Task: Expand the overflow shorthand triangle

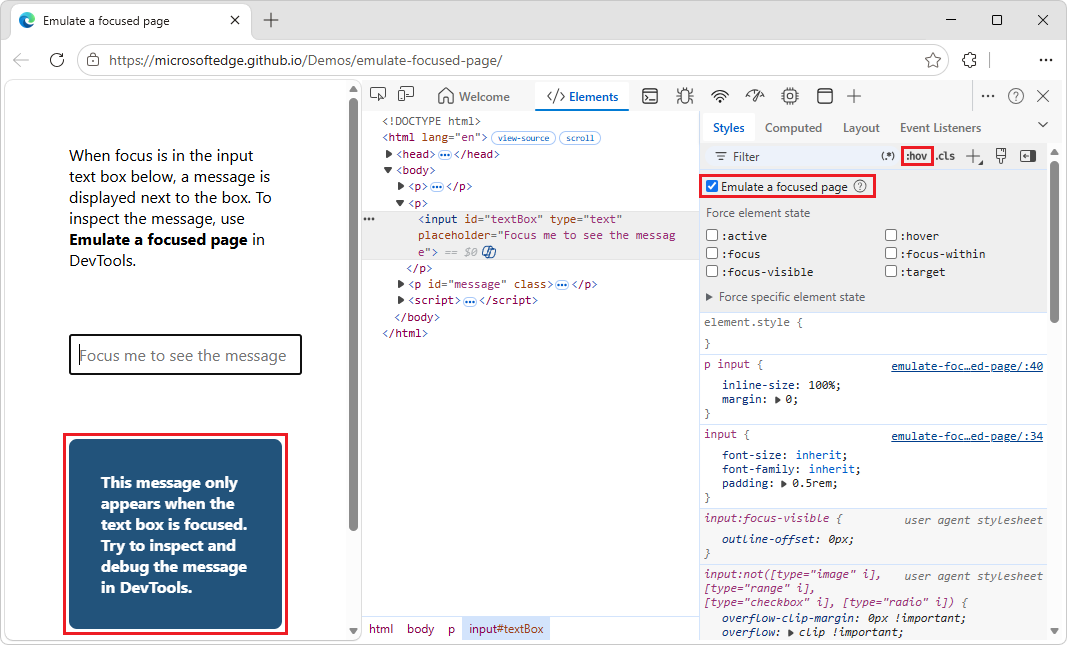Action: tap(791, 633)
